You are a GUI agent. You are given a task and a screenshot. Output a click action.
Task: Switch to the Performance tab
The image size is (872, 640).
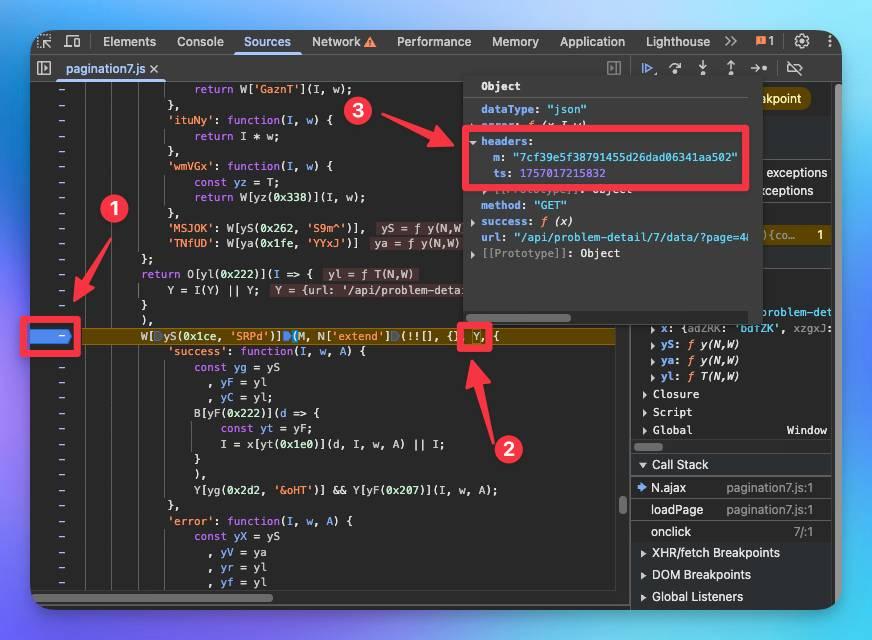coord(434,42)
